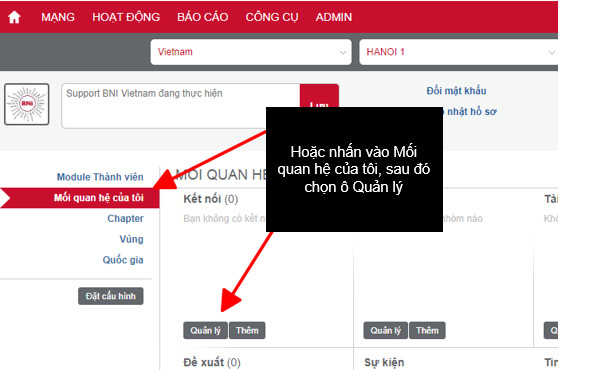This screenshot has width=607, height=370.
Task: Open the HOẠT ĐỘNG menu
Action: coord(126,17)
